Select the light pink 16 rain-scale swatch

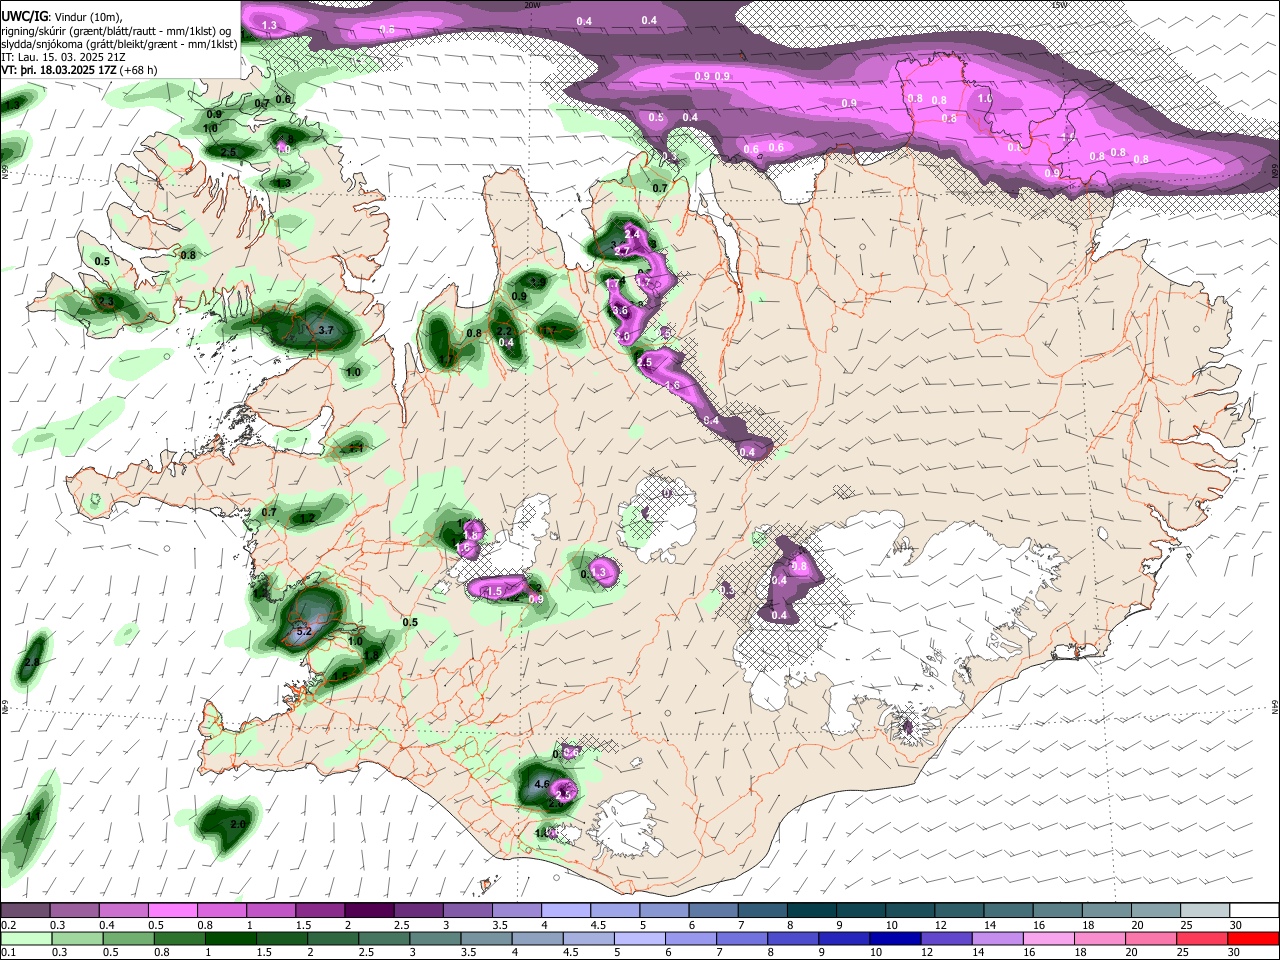[1047, 938]
